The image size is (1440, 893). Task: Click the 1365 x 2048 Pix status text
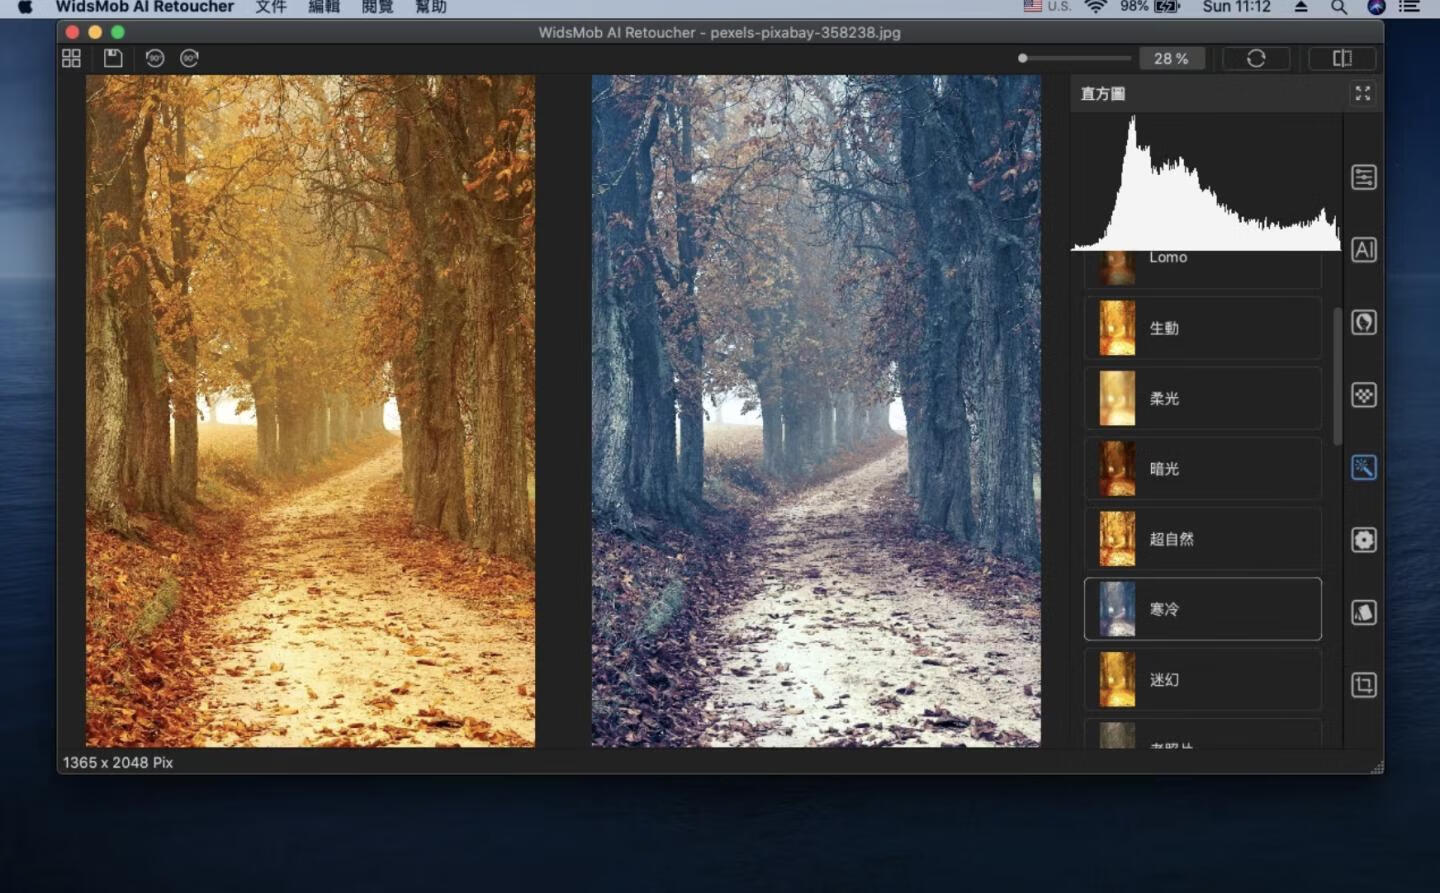118,762
